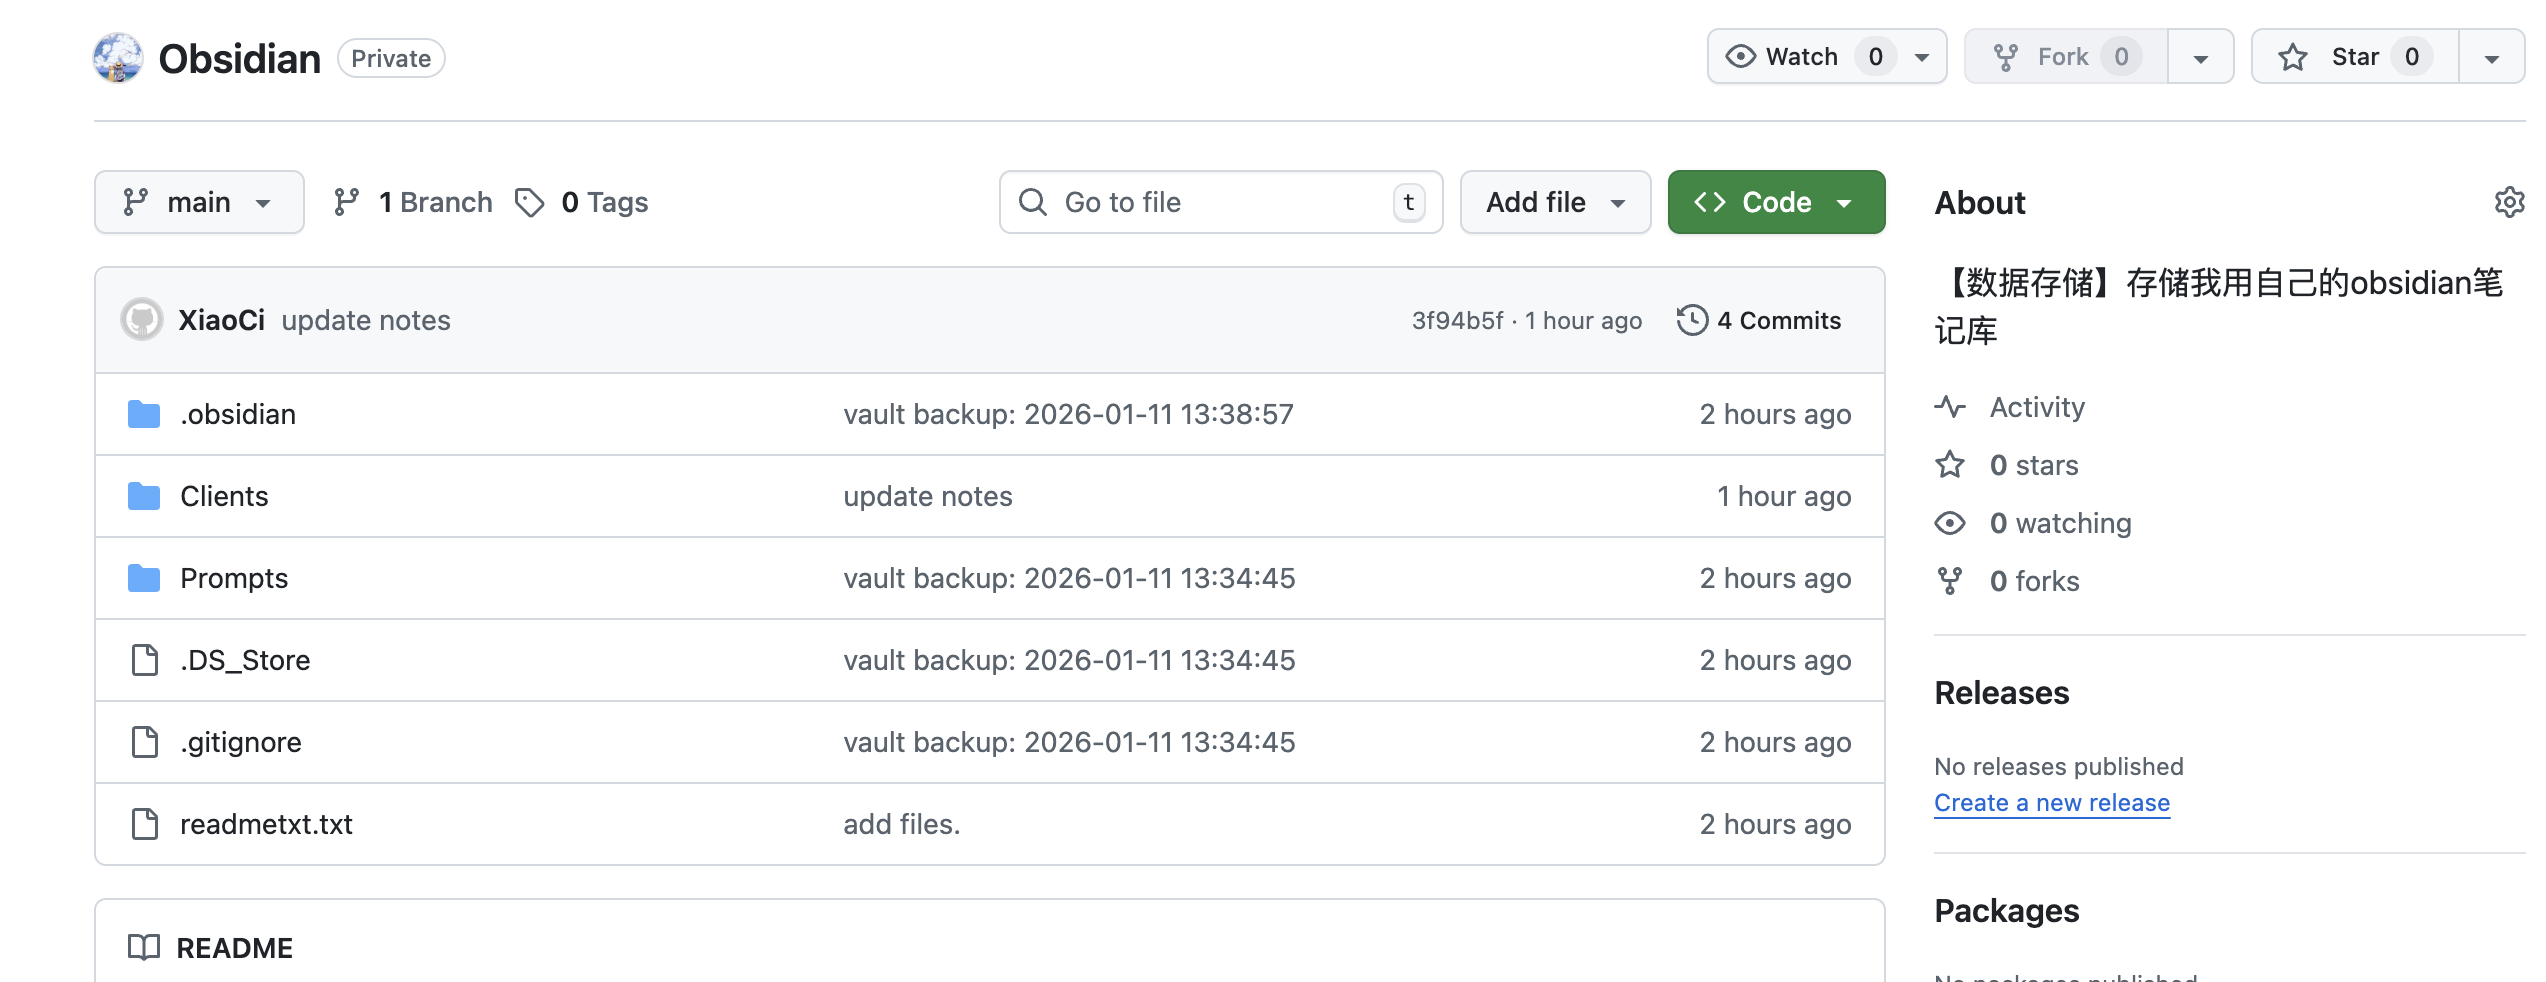
Task: Open the Clients folder
Action: 224,496
